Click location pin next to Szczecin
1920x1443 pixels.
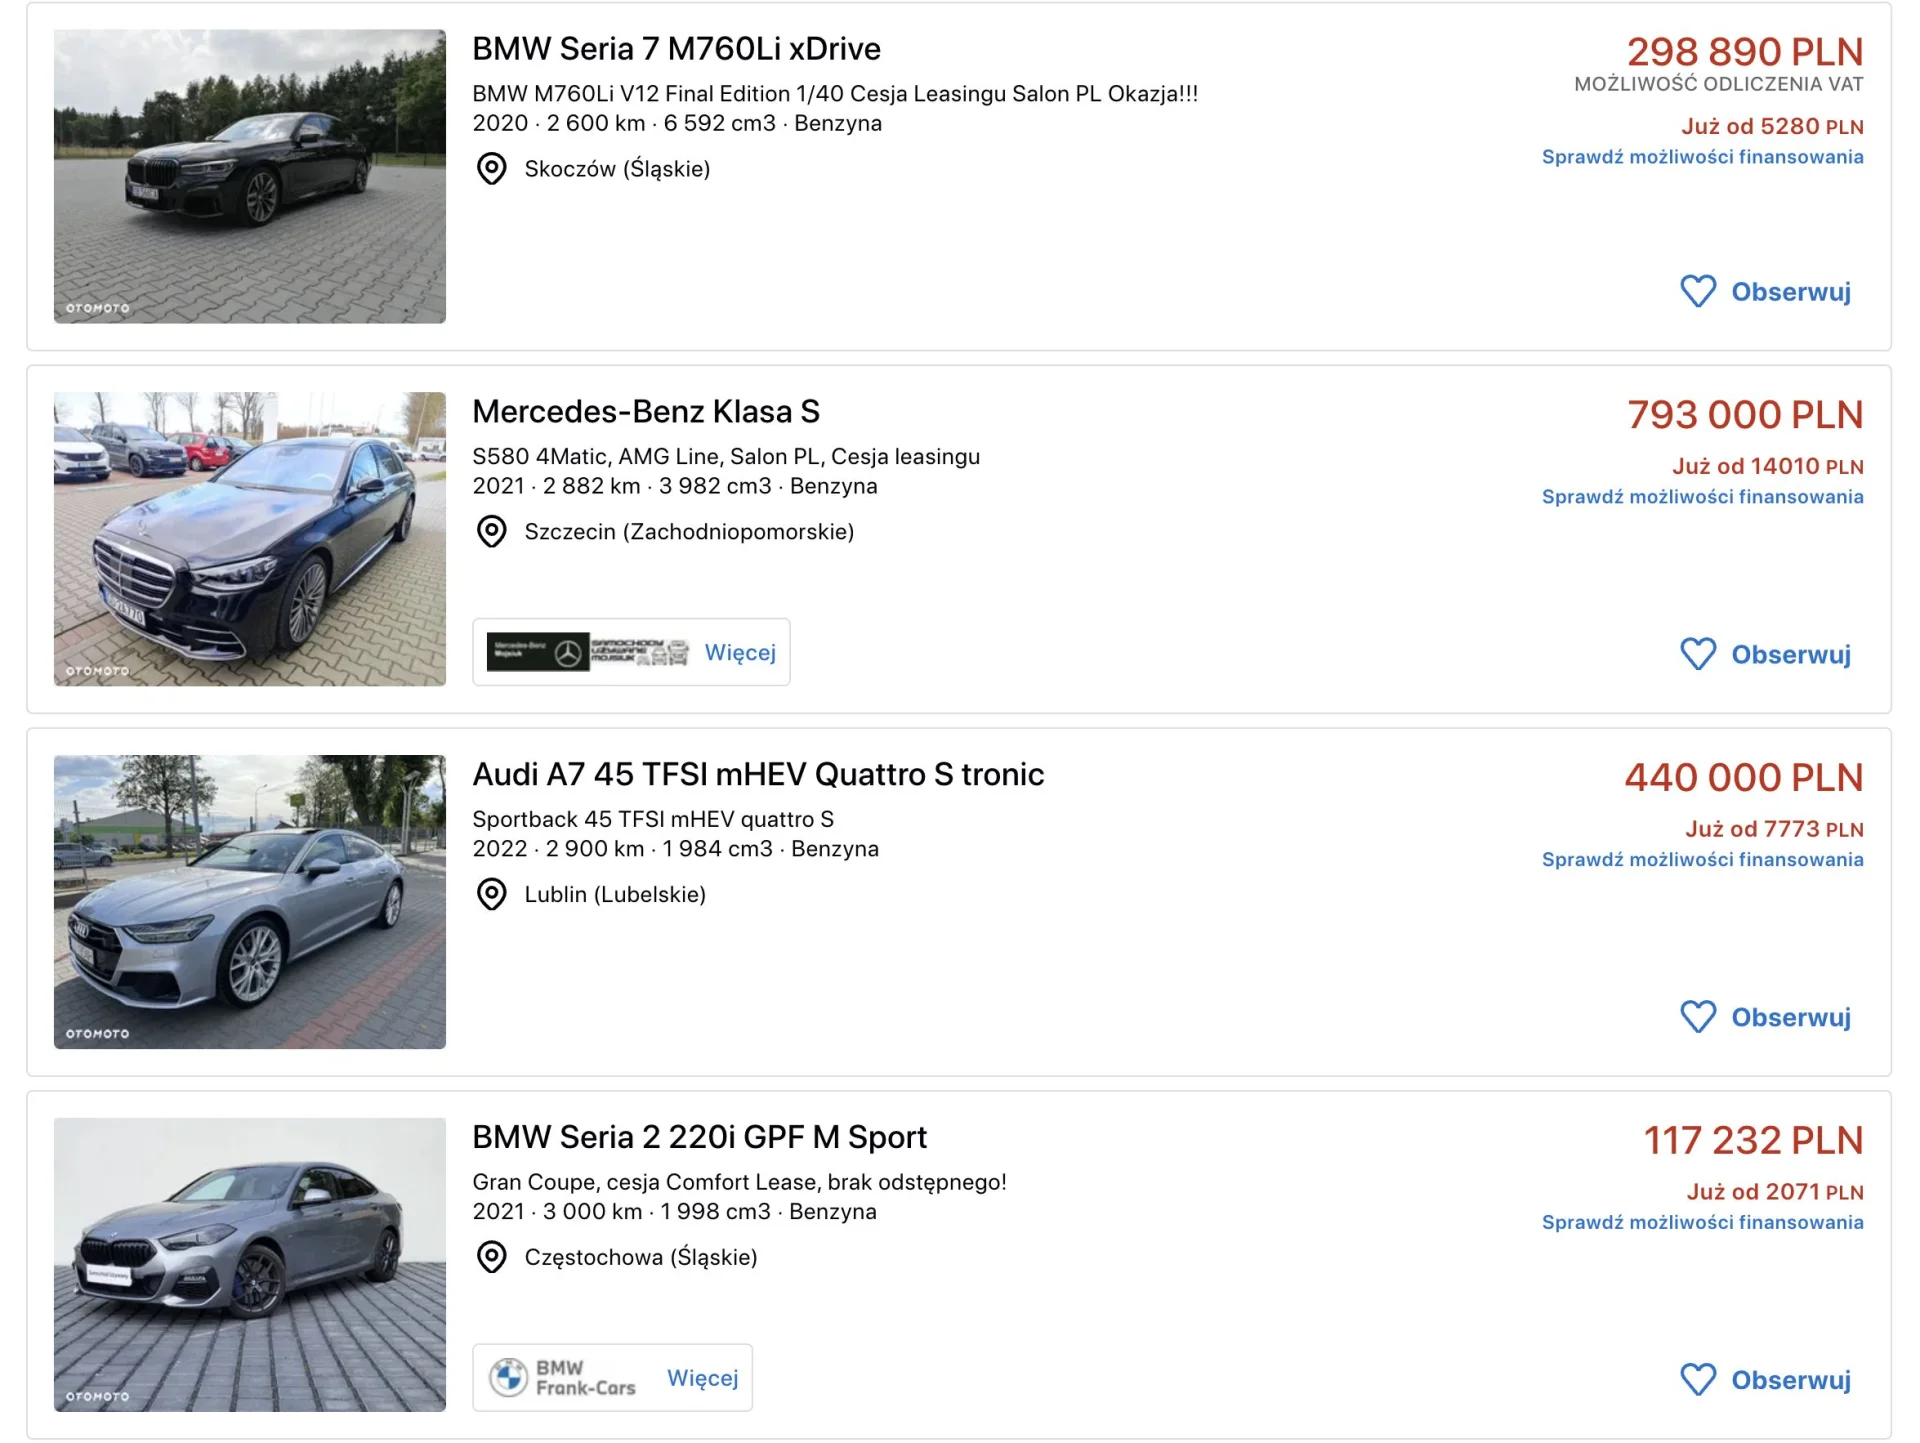coord(491,532)
